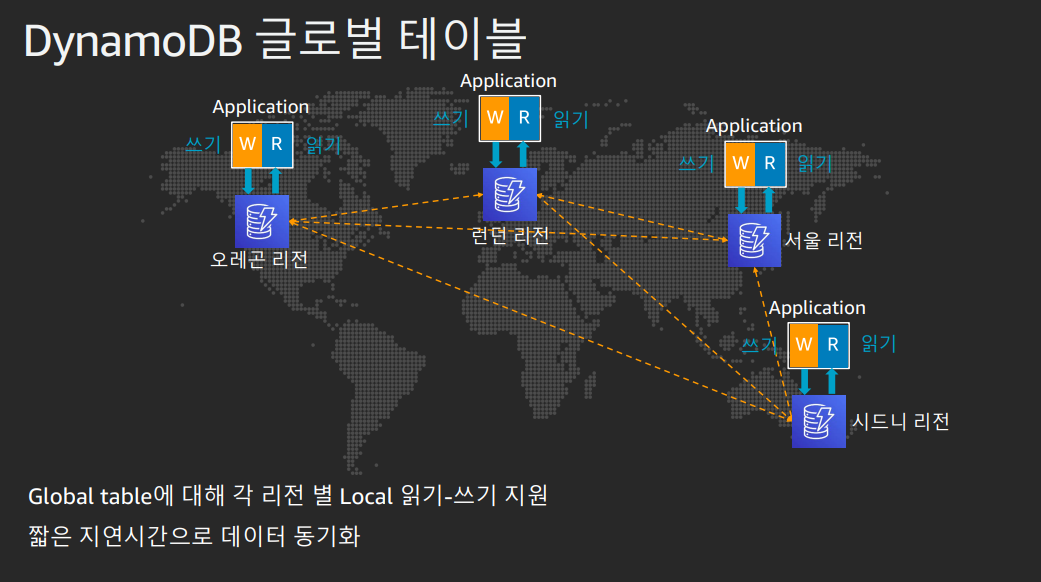1041x582 pixels.
Task: Click the slide title DynamoDB 글로벌 테이블
Action: tap(276, 40)
